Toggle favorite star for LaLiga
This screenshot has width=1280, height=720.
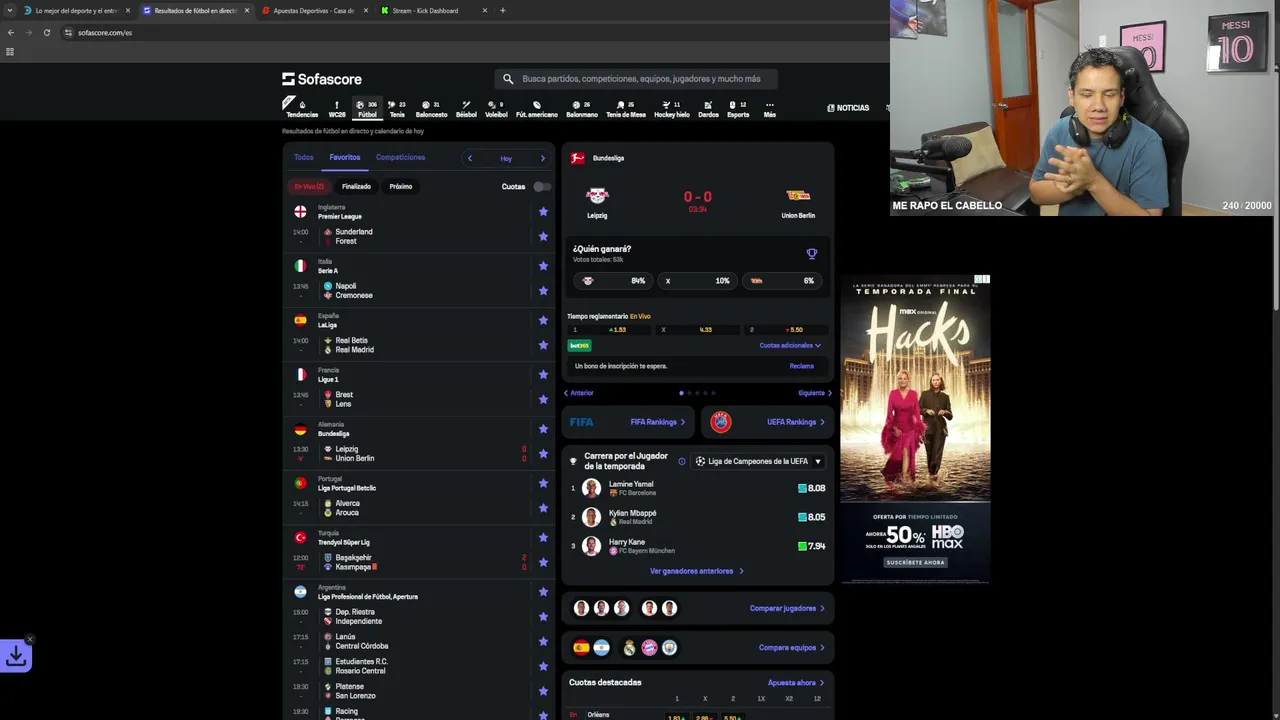click(543, 320)
